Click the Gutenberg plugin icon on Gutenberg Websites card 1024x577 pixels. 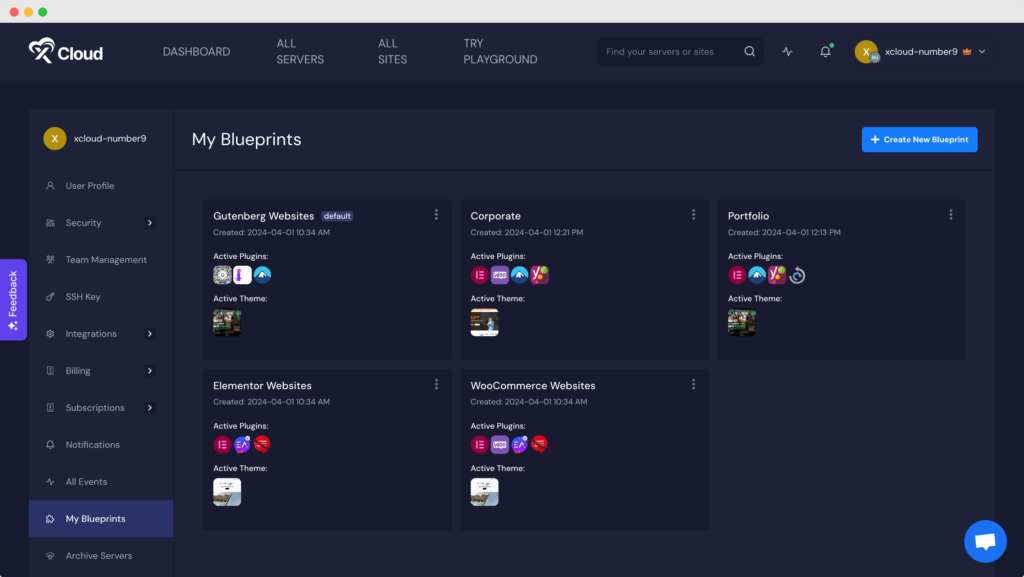(222, 274)
